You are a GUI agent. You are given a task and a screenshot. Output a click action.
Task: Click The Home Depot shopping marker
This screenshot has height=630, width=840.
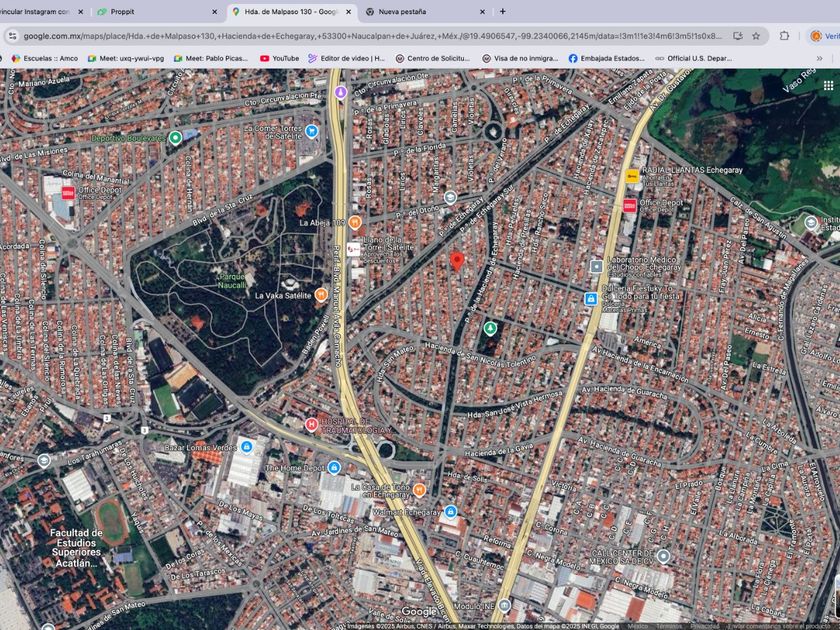335,467
